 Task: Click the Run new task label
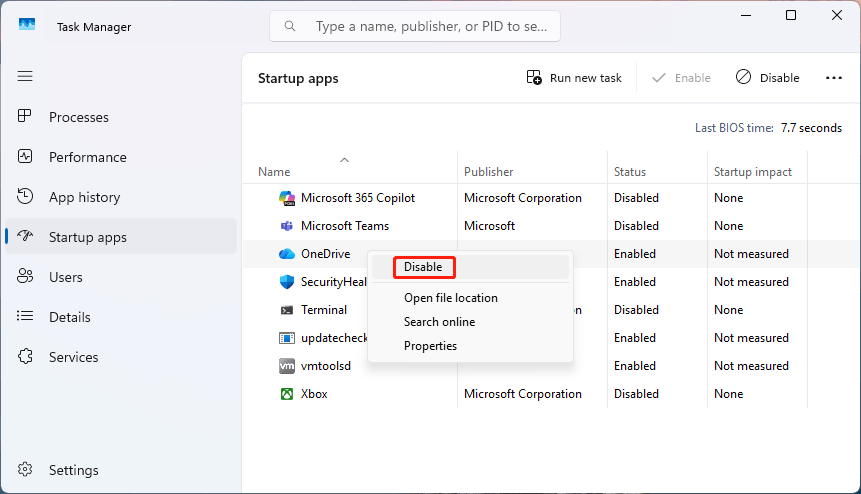point(586,78)
